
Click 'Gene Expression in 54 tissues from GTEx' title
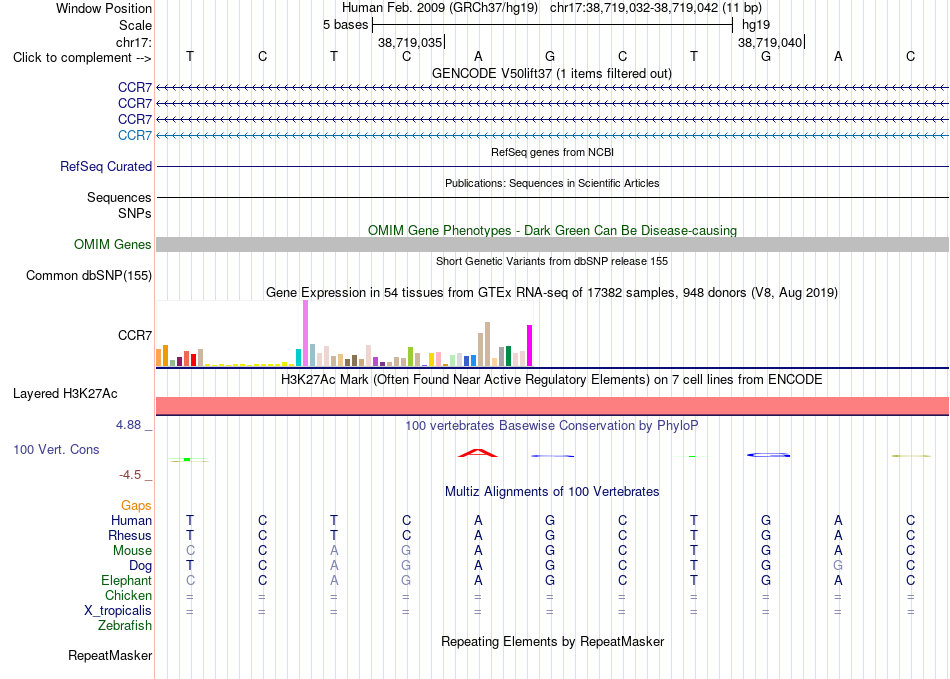(x=551, y=293)
